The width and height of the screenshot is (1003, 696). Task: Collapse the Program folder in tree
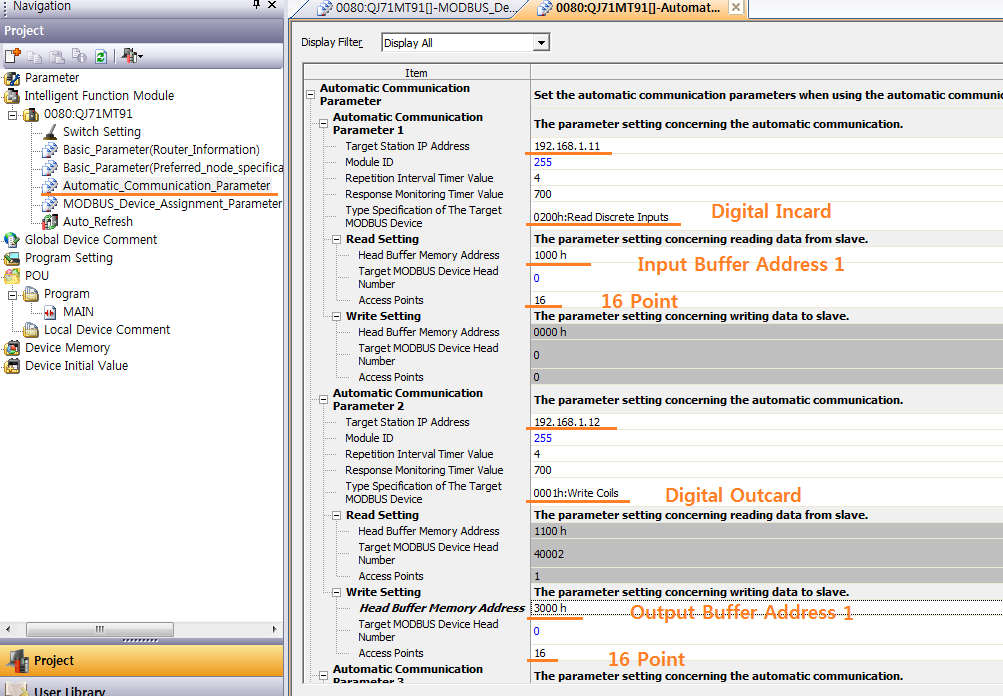[x=13, y=294]
